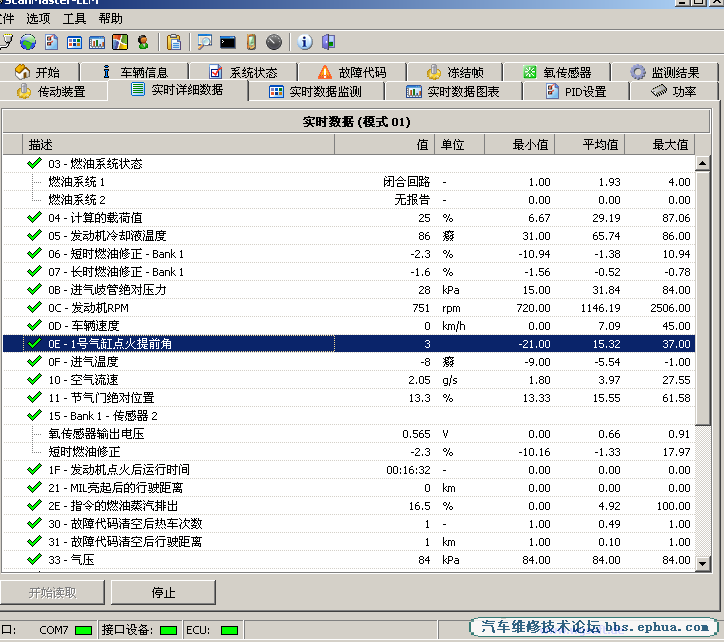Open the 监测结果 tab
The height and width of the screenshot is (642, 724).
click(x=665, y=73)
